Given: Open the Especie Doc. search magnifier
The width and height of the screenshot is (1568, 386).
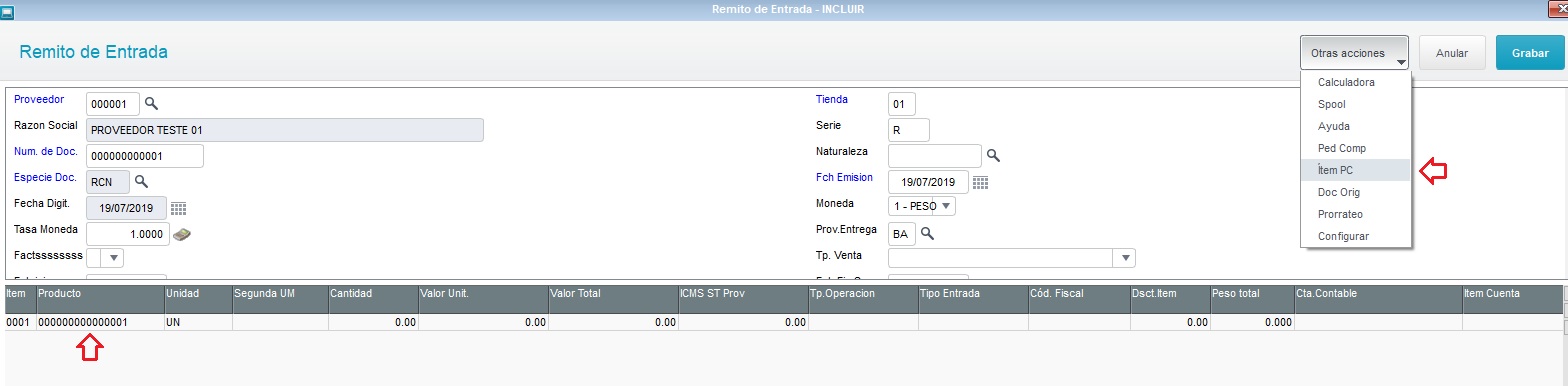Looking at the screenshot, I should point(141,181).
